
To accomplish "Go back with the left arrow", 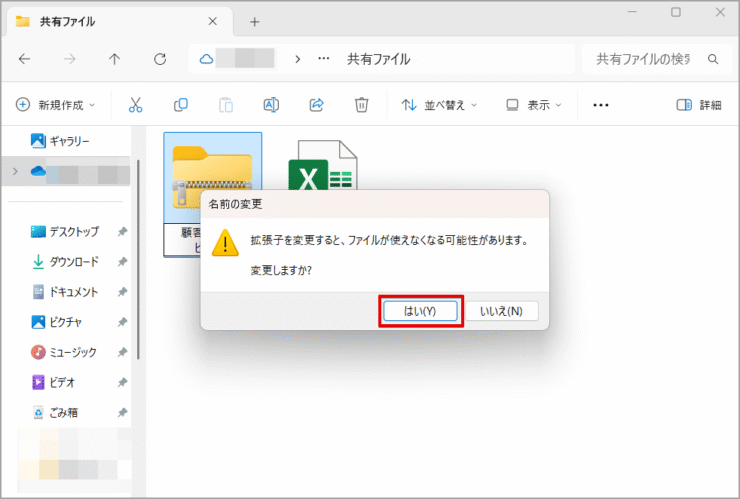I will [25, 59].
